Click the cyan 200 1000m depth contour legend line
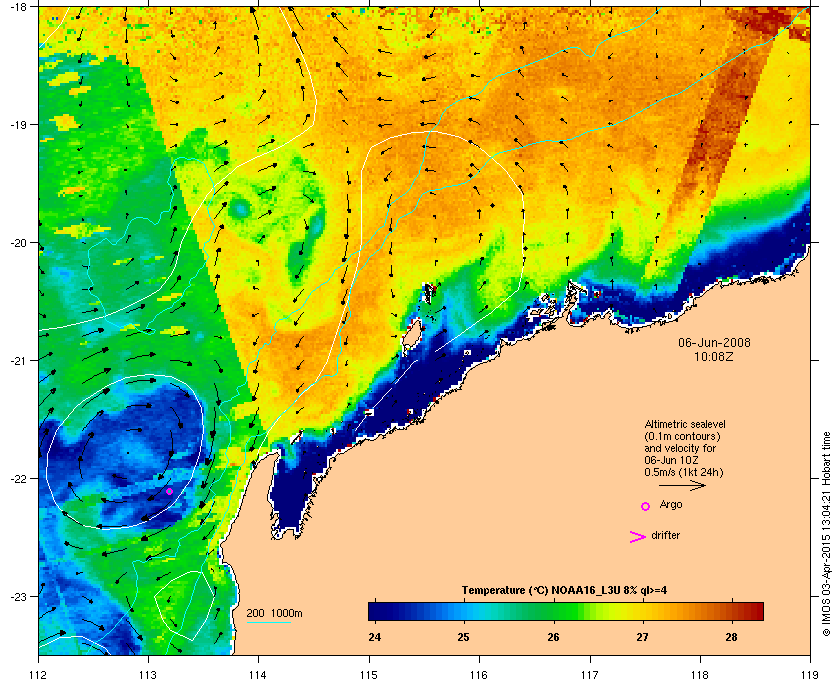840x680 pixels. point(268,623)
